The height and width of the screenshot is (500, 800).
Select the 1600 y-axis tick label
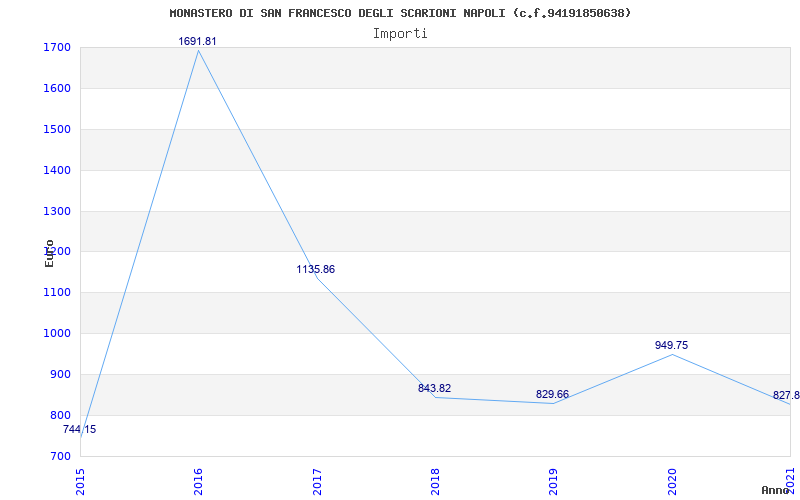(x=57, y=89)
